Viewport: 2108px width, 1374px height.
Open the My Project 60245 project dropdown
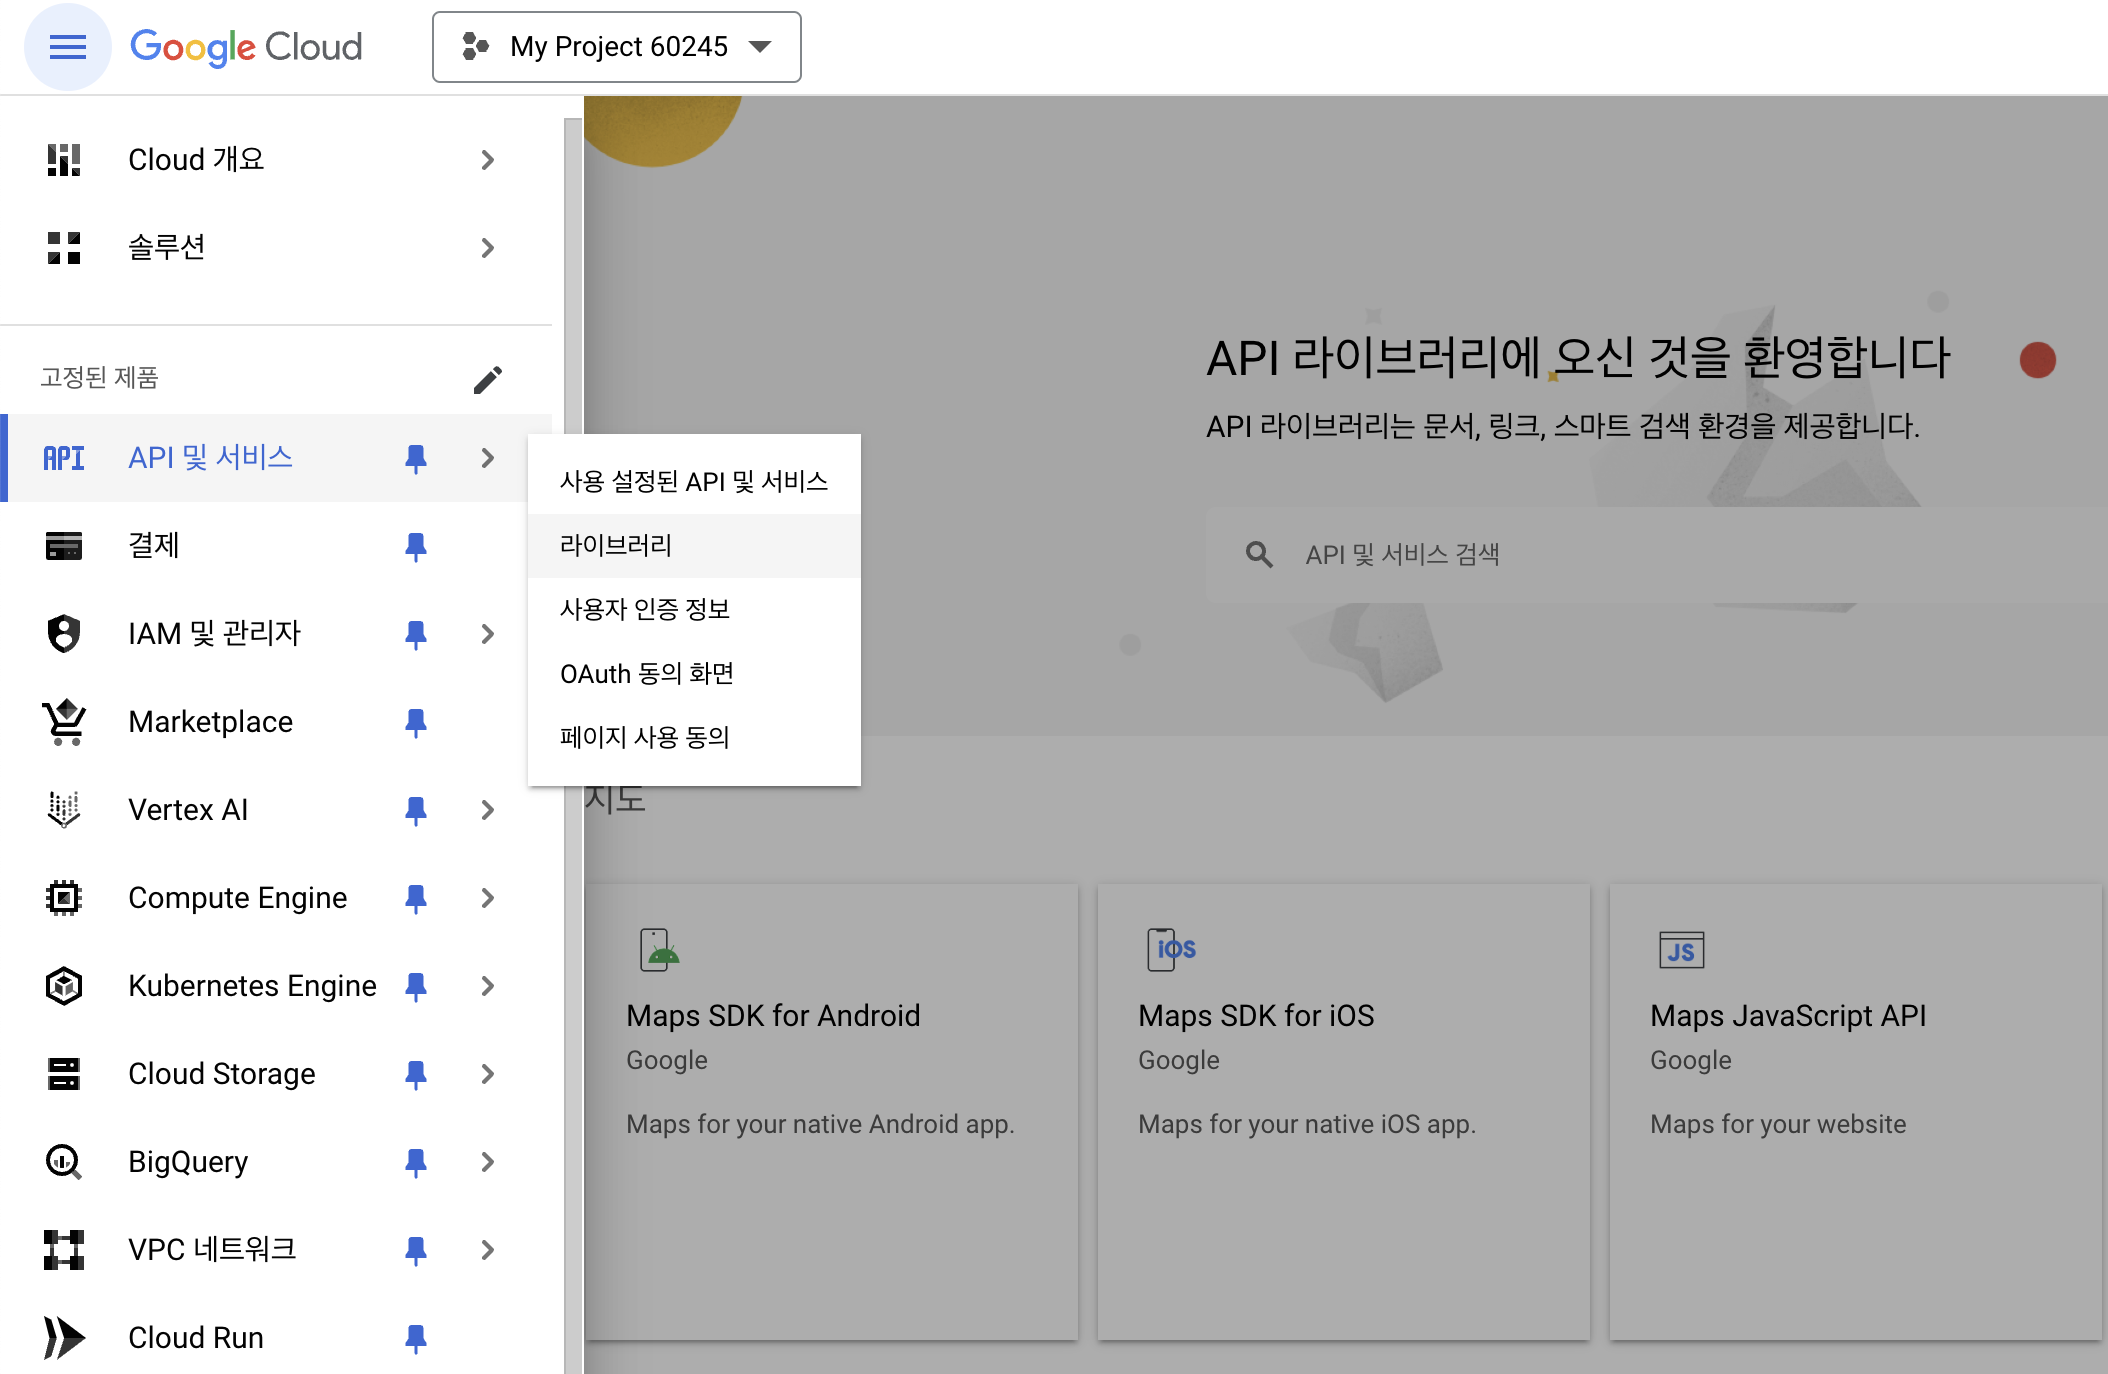[x=616, y=46]
